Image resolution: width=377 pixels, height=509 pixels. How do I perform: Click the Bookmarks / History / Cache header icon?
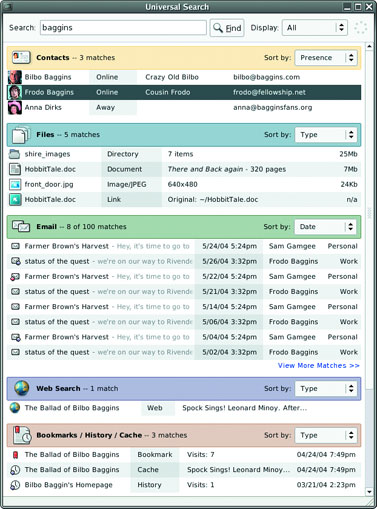tap(22, 435)
